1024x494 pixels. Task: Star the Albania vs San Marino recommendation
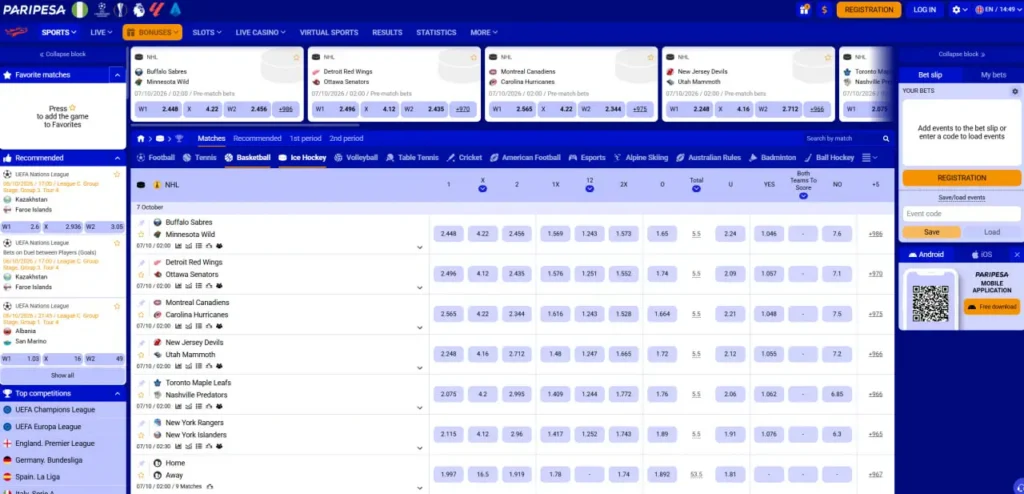[117, 306]
